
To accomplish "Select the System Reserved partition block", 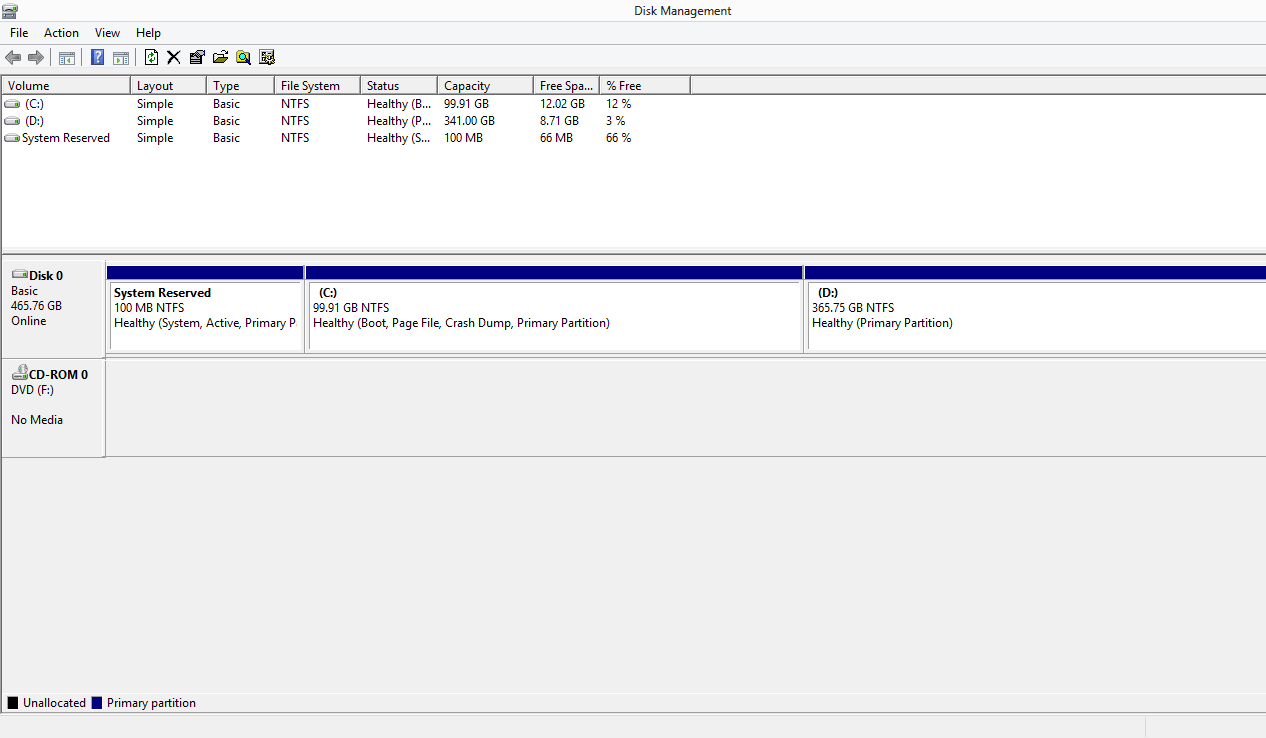I will (205, 308).
